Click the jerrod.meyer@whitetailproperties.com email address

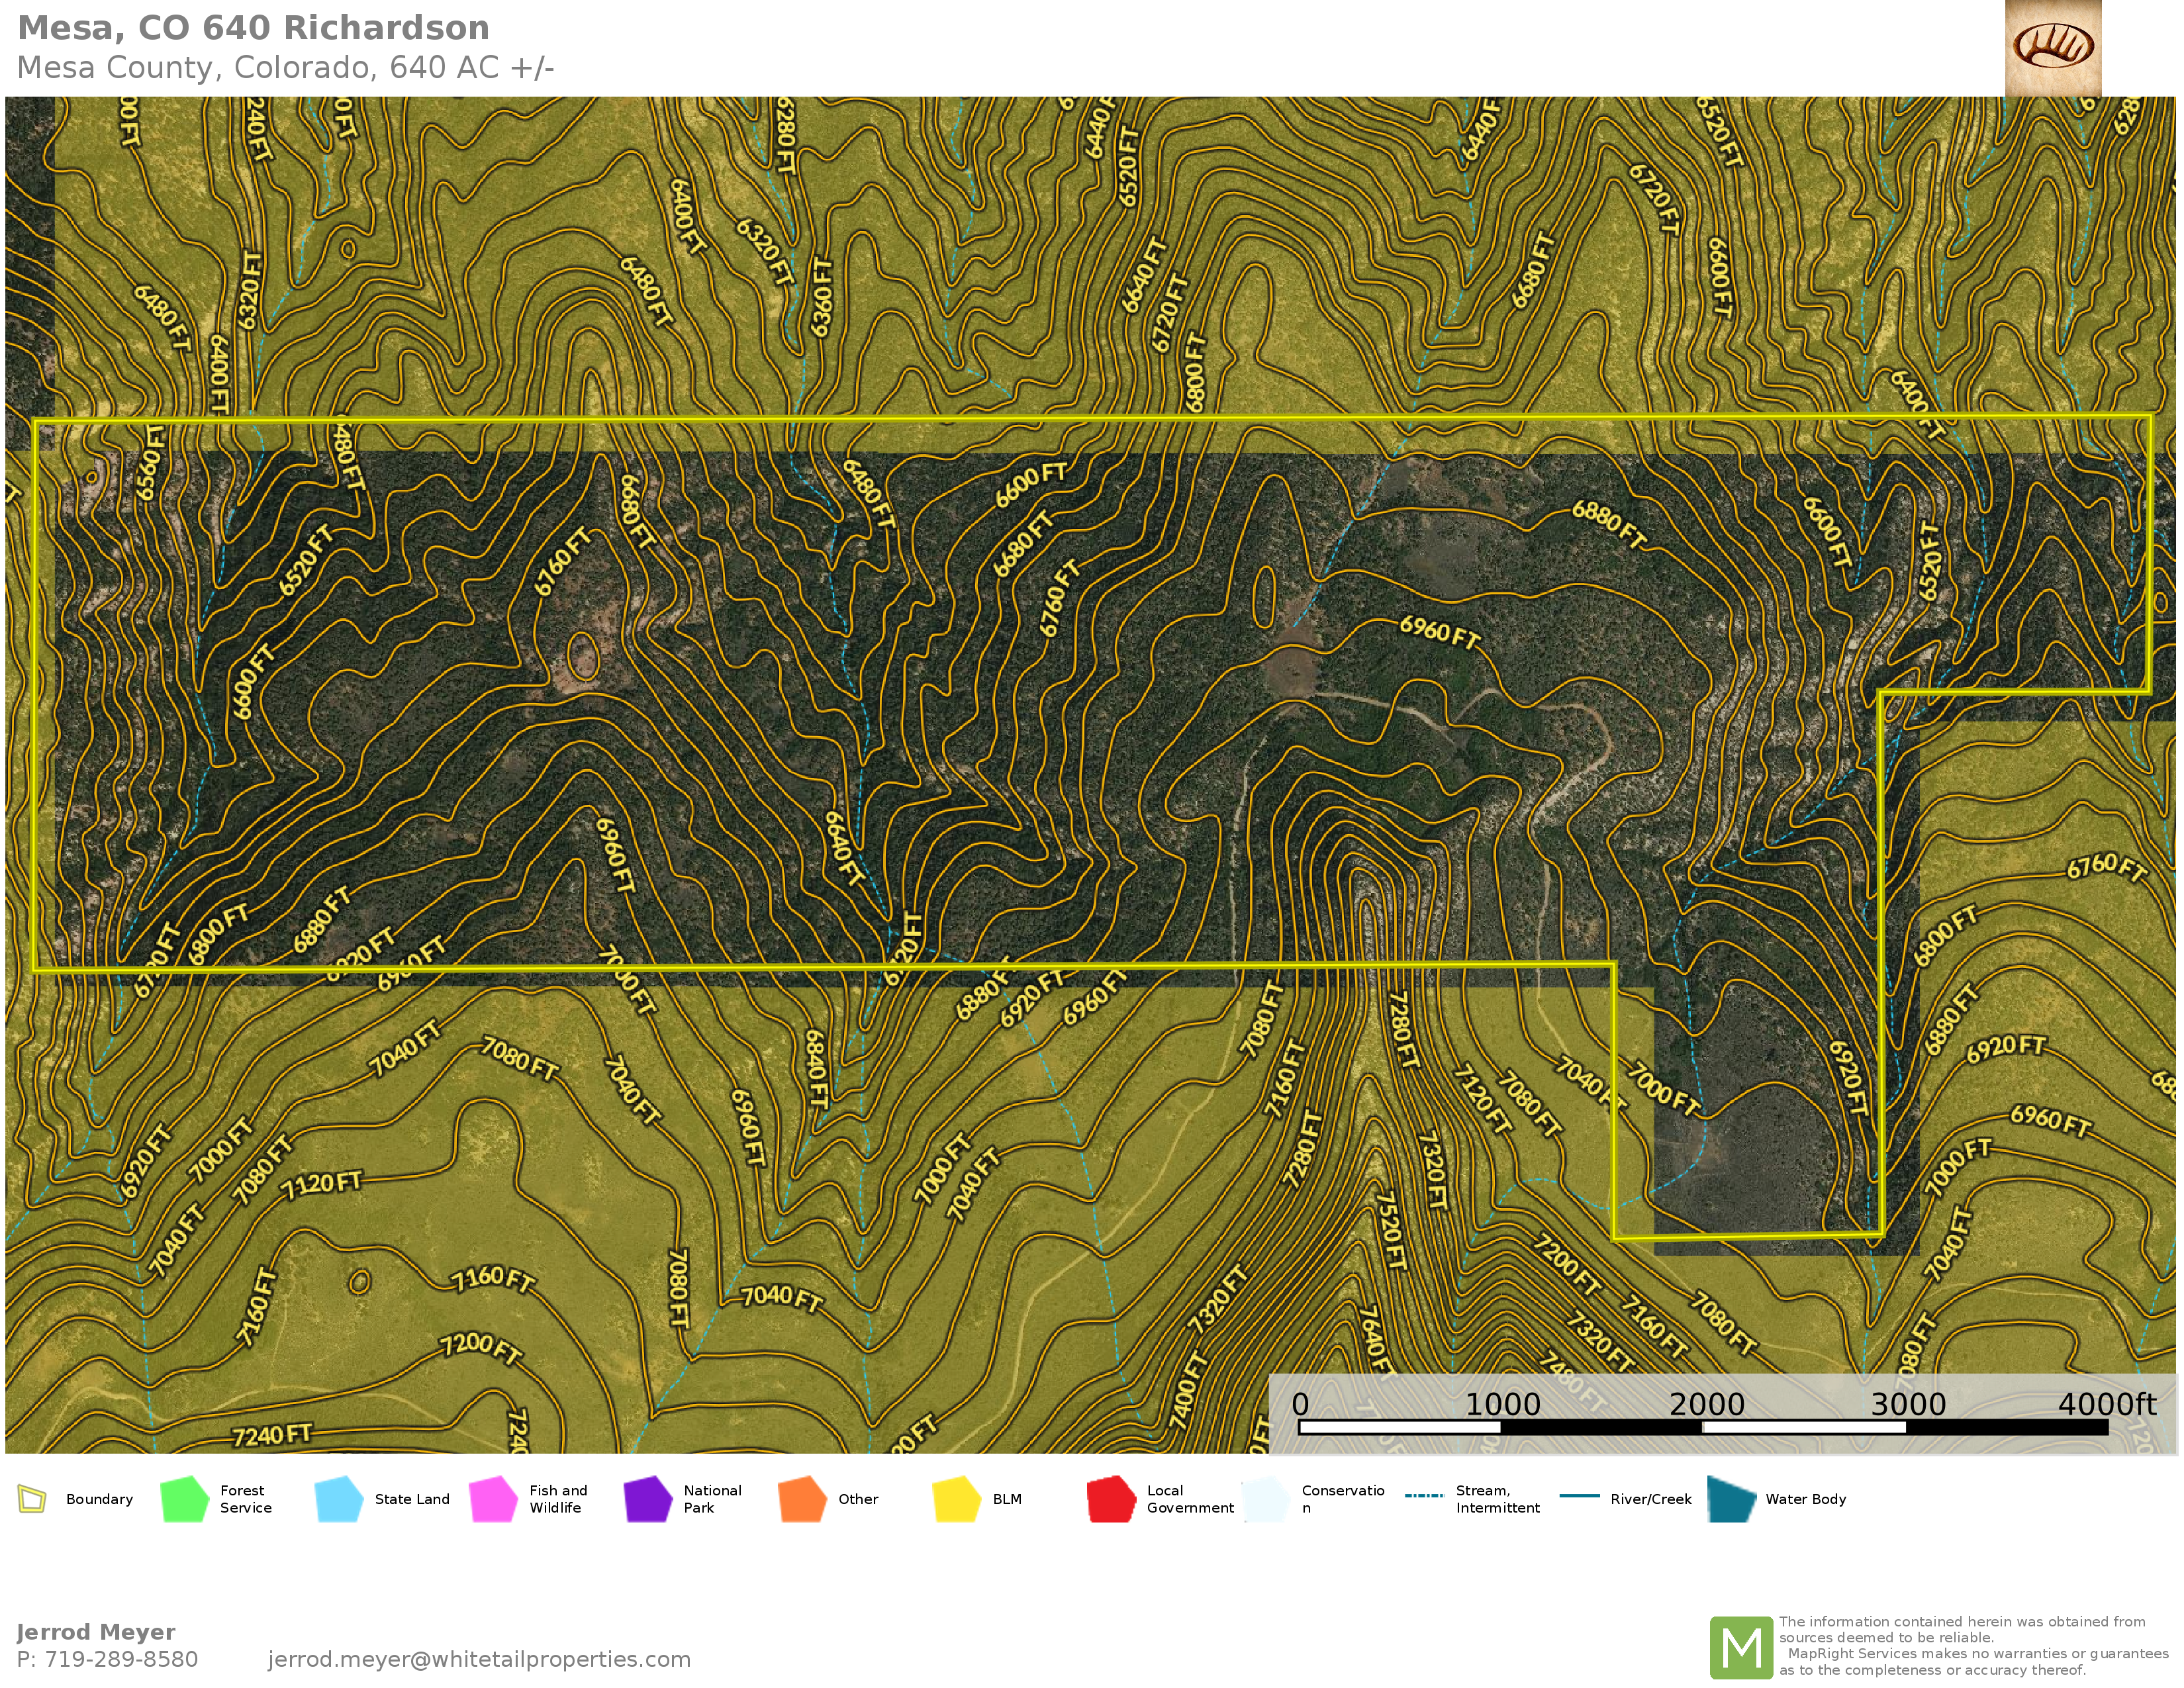(479, 1659)
